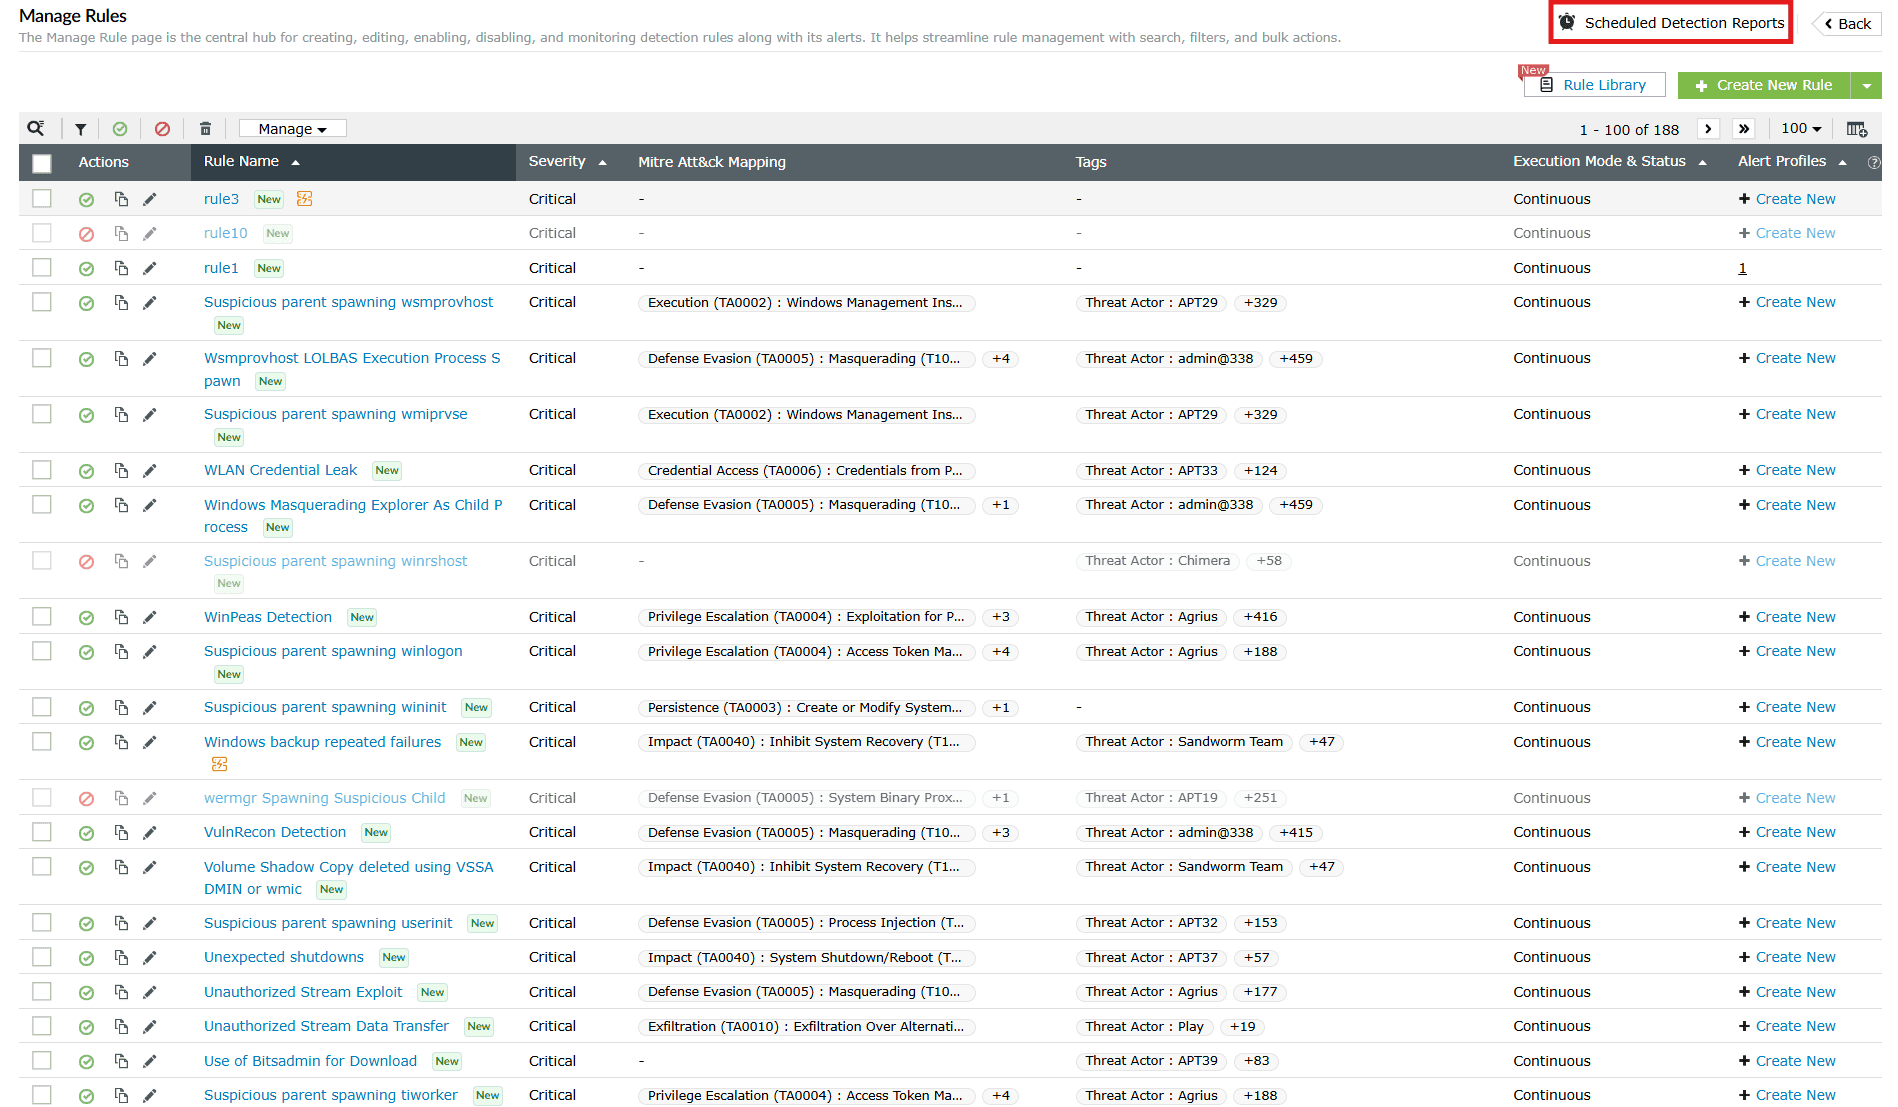1898x1107 pixels.
Task: Go to next page with the arrow icon
Action: coord(1708,128)
